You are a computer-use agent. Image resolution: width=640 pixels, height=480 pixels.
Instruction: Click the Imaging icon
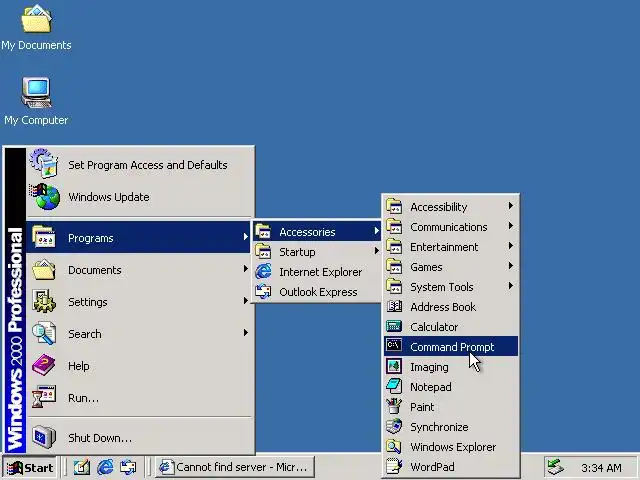coord(394,366)
